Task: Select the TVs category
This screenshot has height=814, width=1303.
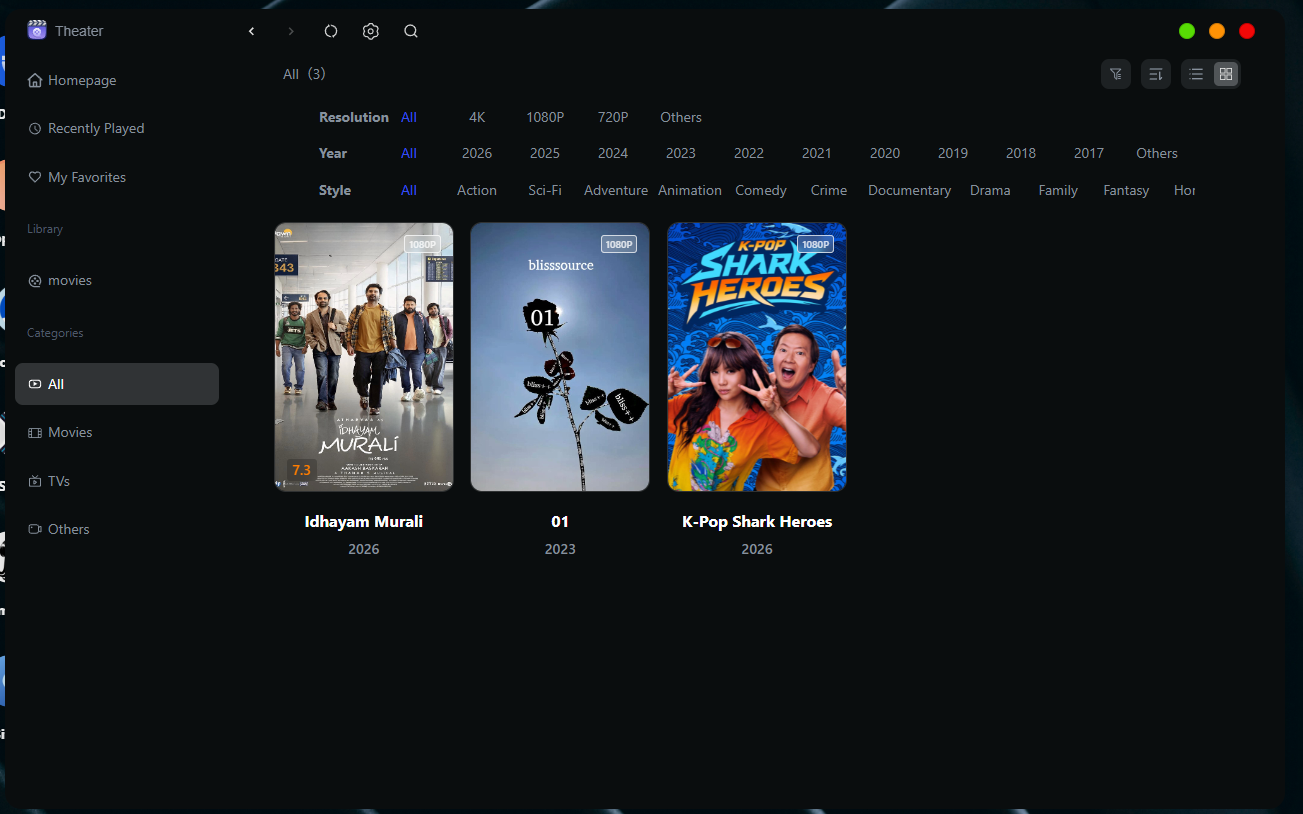Action: [117, 481]
